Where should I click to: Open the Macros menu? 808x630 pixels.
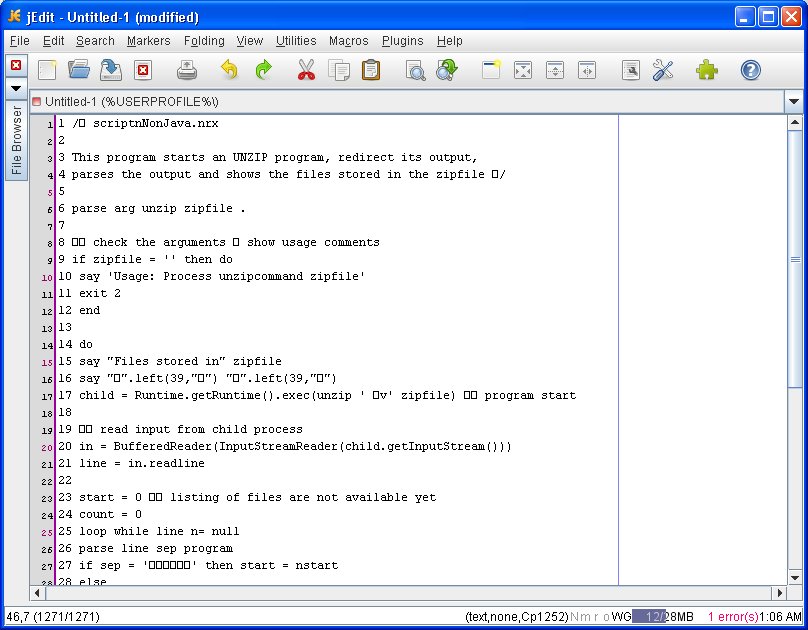[x=348, y=41]
